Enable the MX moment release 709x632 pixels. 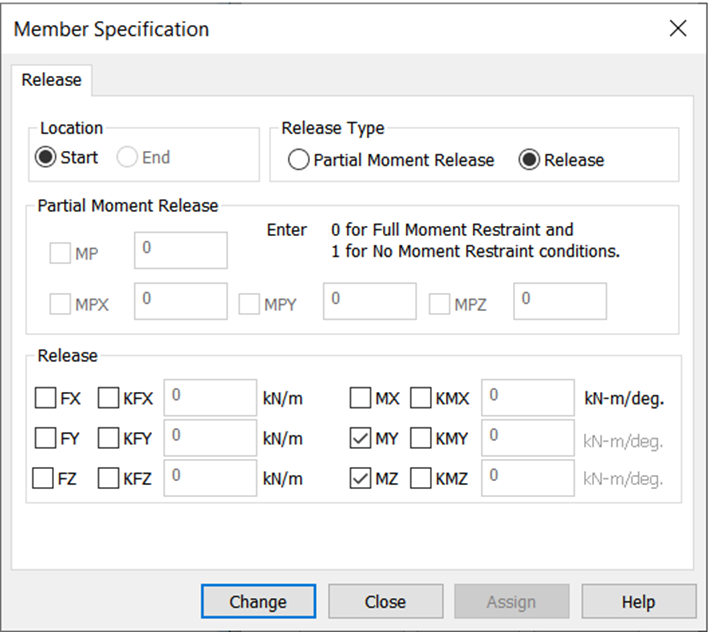pyautogui.click(x=361, y=399)
